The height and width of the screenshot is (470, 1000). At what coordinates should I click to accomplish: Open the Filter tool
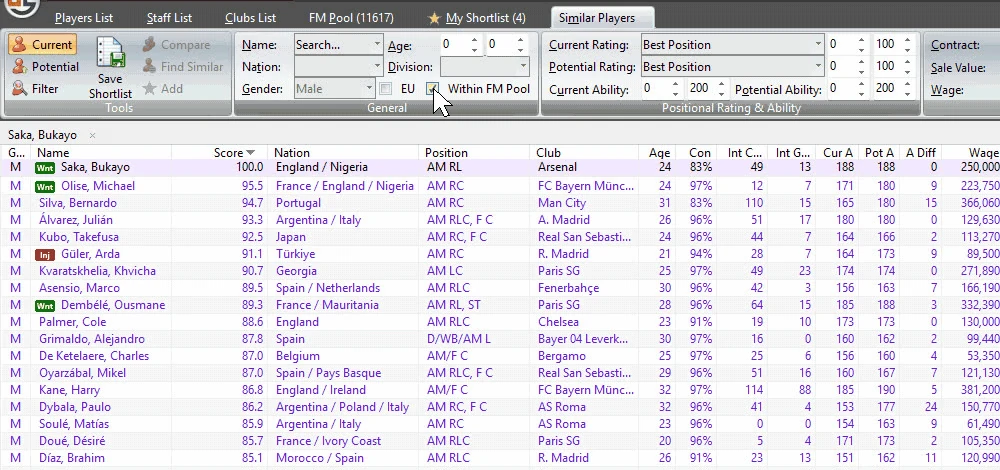[x=36, y=89]
